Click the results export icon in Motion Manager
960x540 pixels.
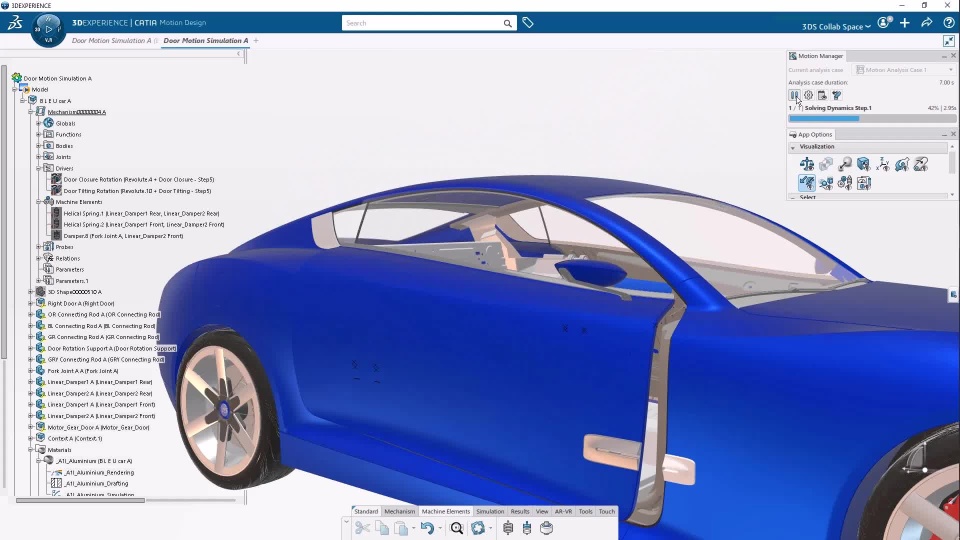[822, 95]
